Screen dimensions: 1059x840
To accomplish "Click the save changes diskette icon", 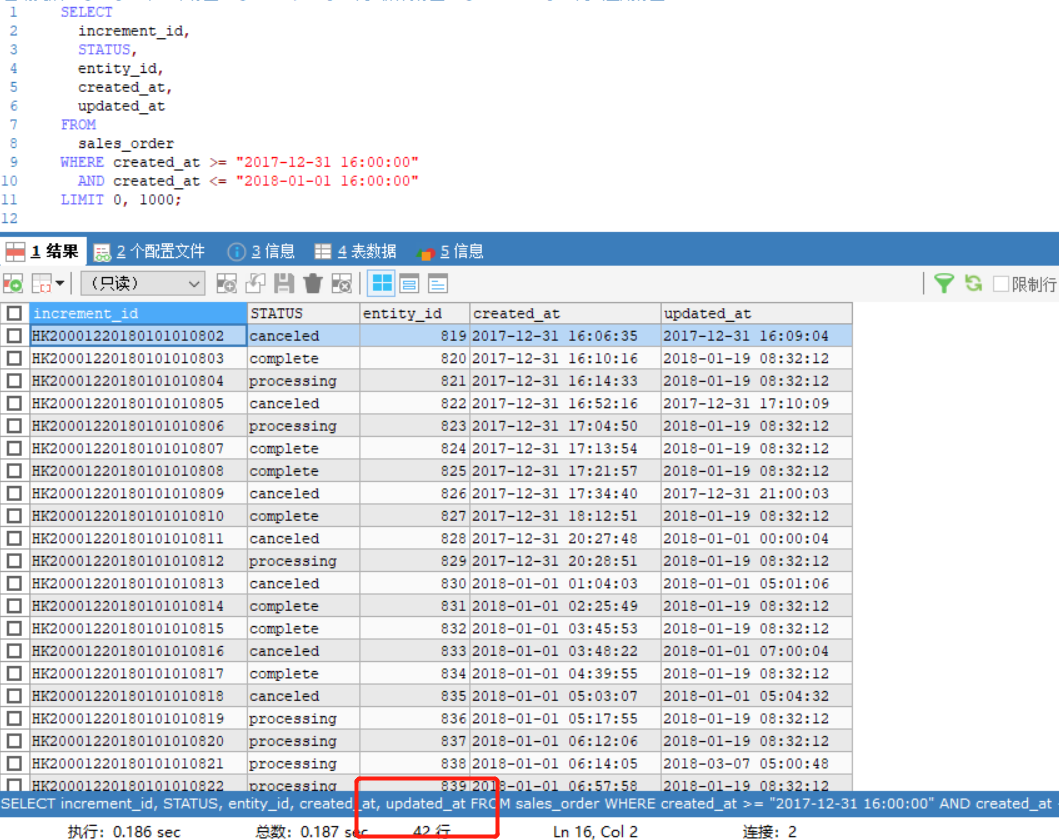I will (x=283, y=284).
